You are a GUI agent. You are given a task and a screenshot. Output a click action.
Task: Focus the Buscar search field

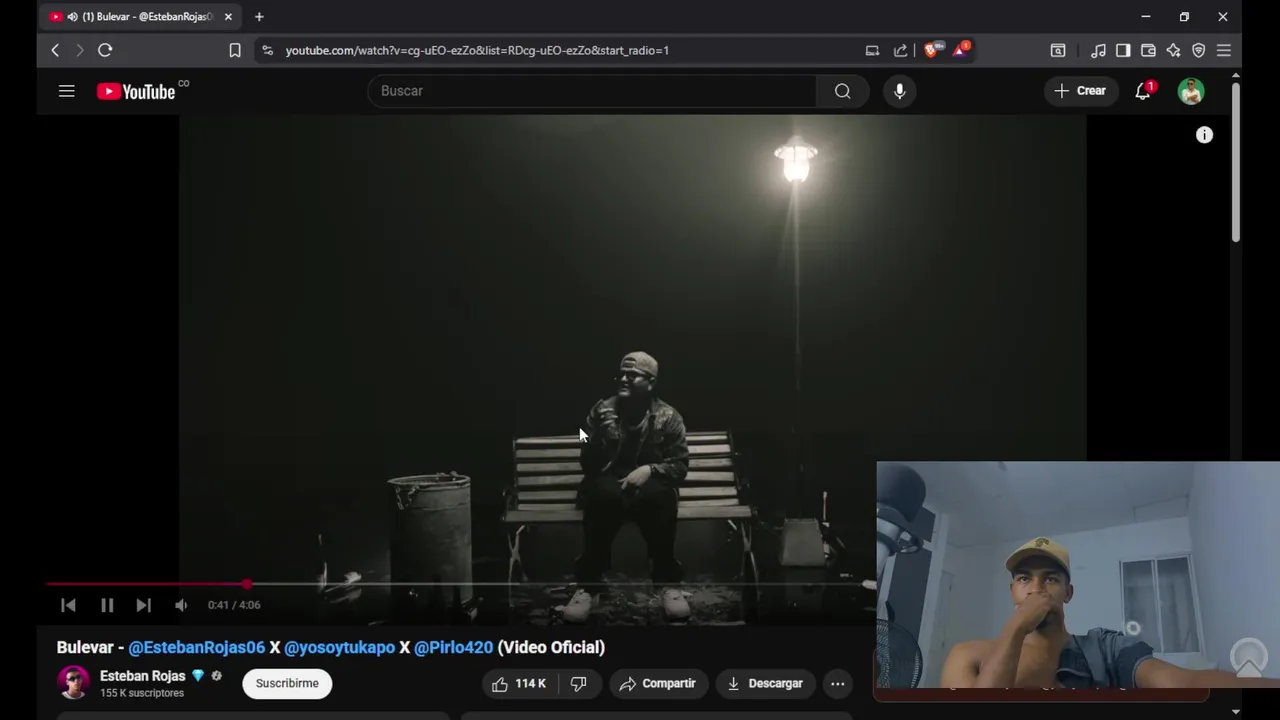pos(592,91)
